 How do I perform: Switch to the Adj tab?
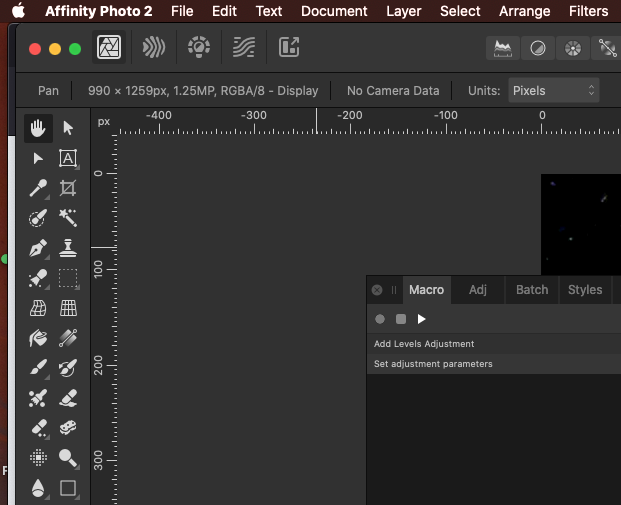click(x=478, y=290)
